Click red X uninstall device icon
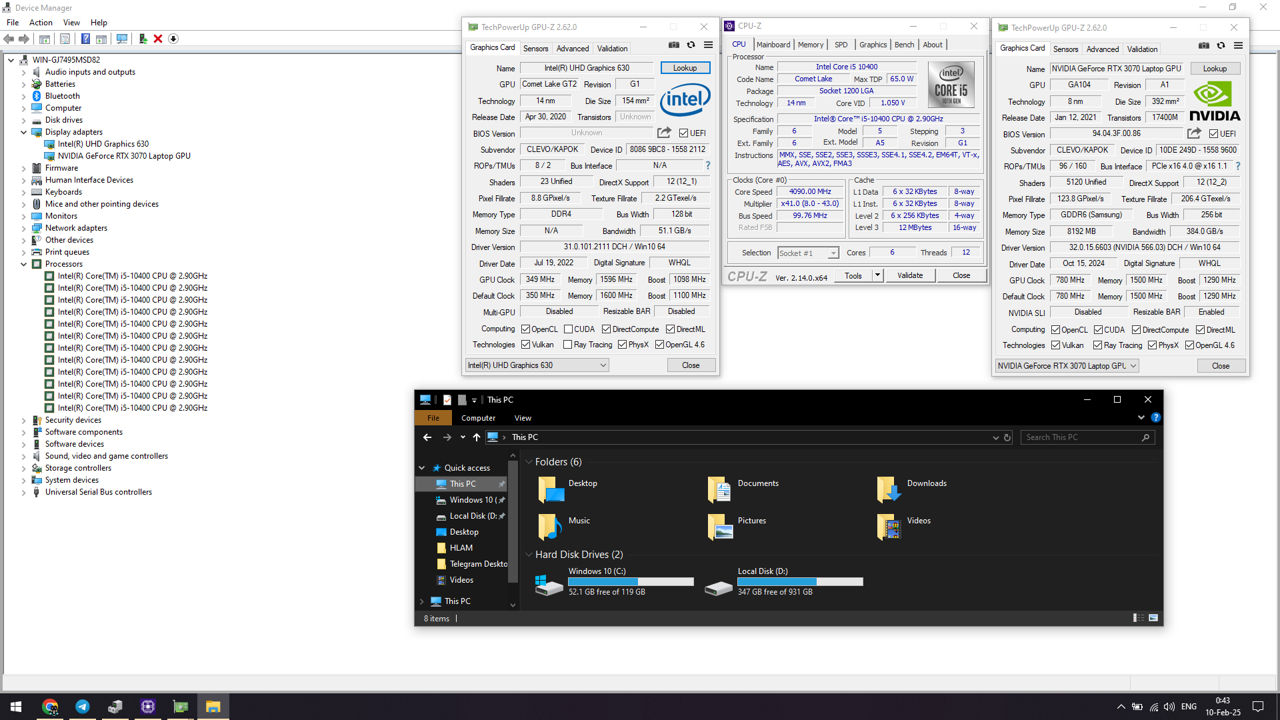Image resolution: width=1280 pixels, height=720 pixels. 158,39
